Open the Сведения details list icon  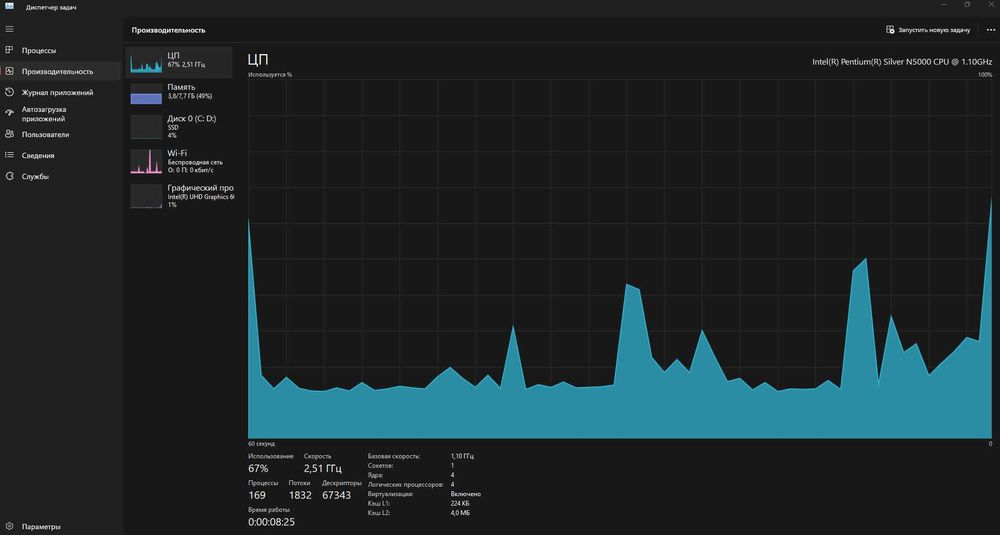point(9,155)
